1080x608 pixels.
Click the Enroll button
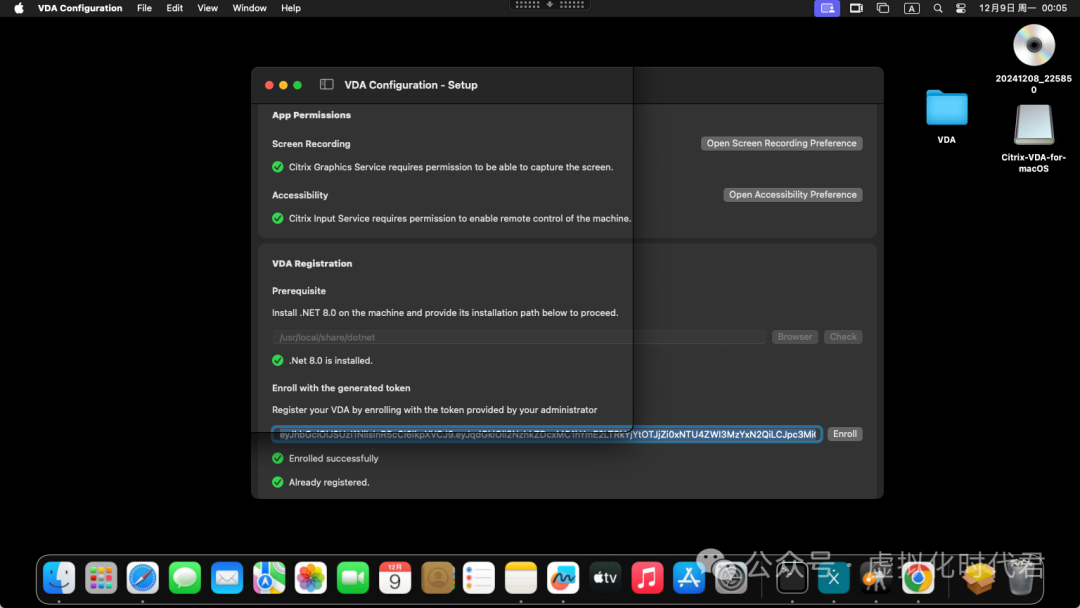pyautogui.click(x=844, y=434)
